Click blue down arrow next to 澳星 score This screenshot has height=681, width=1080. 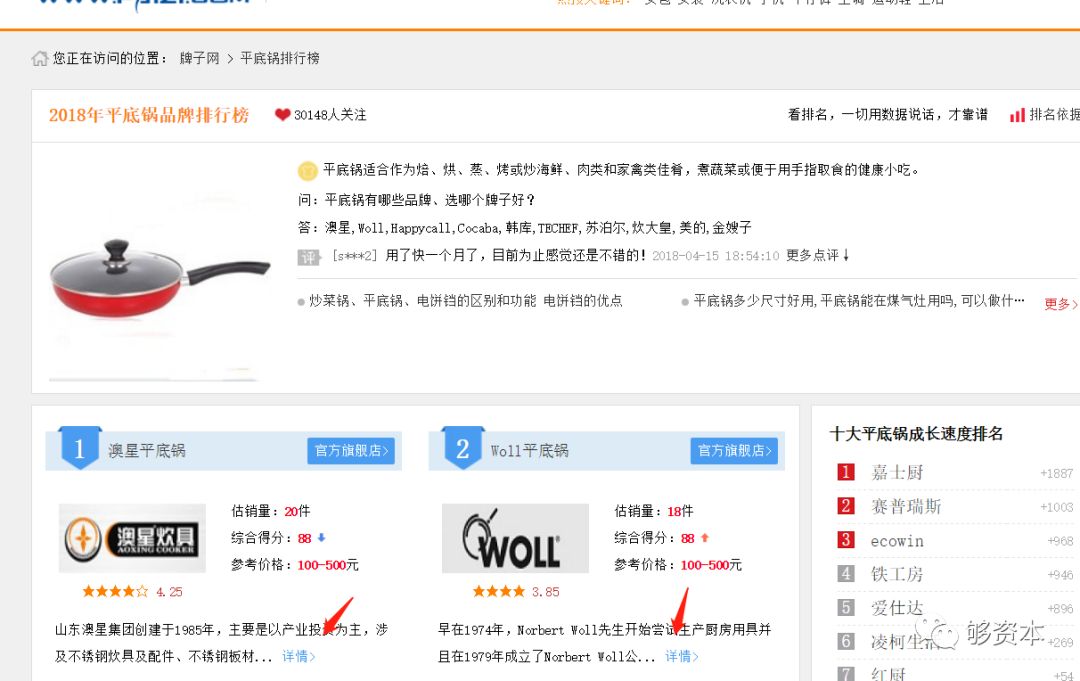[x=321, y=538]
